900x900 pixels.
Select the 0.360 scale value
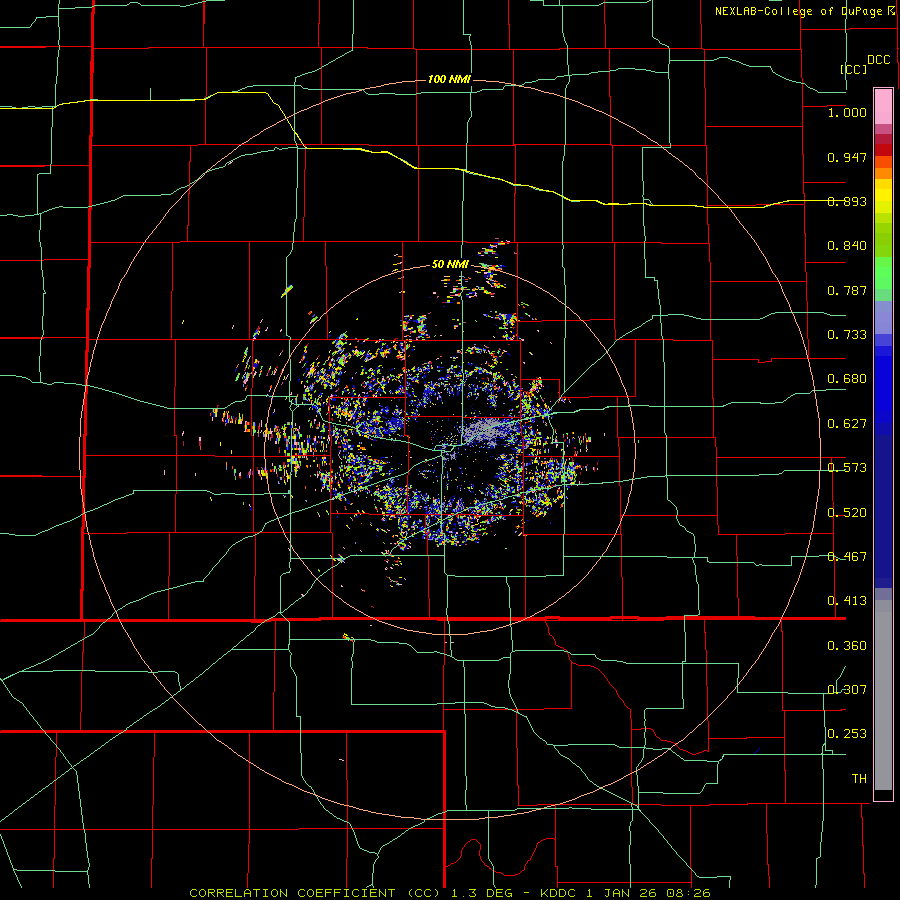point(847,646)
